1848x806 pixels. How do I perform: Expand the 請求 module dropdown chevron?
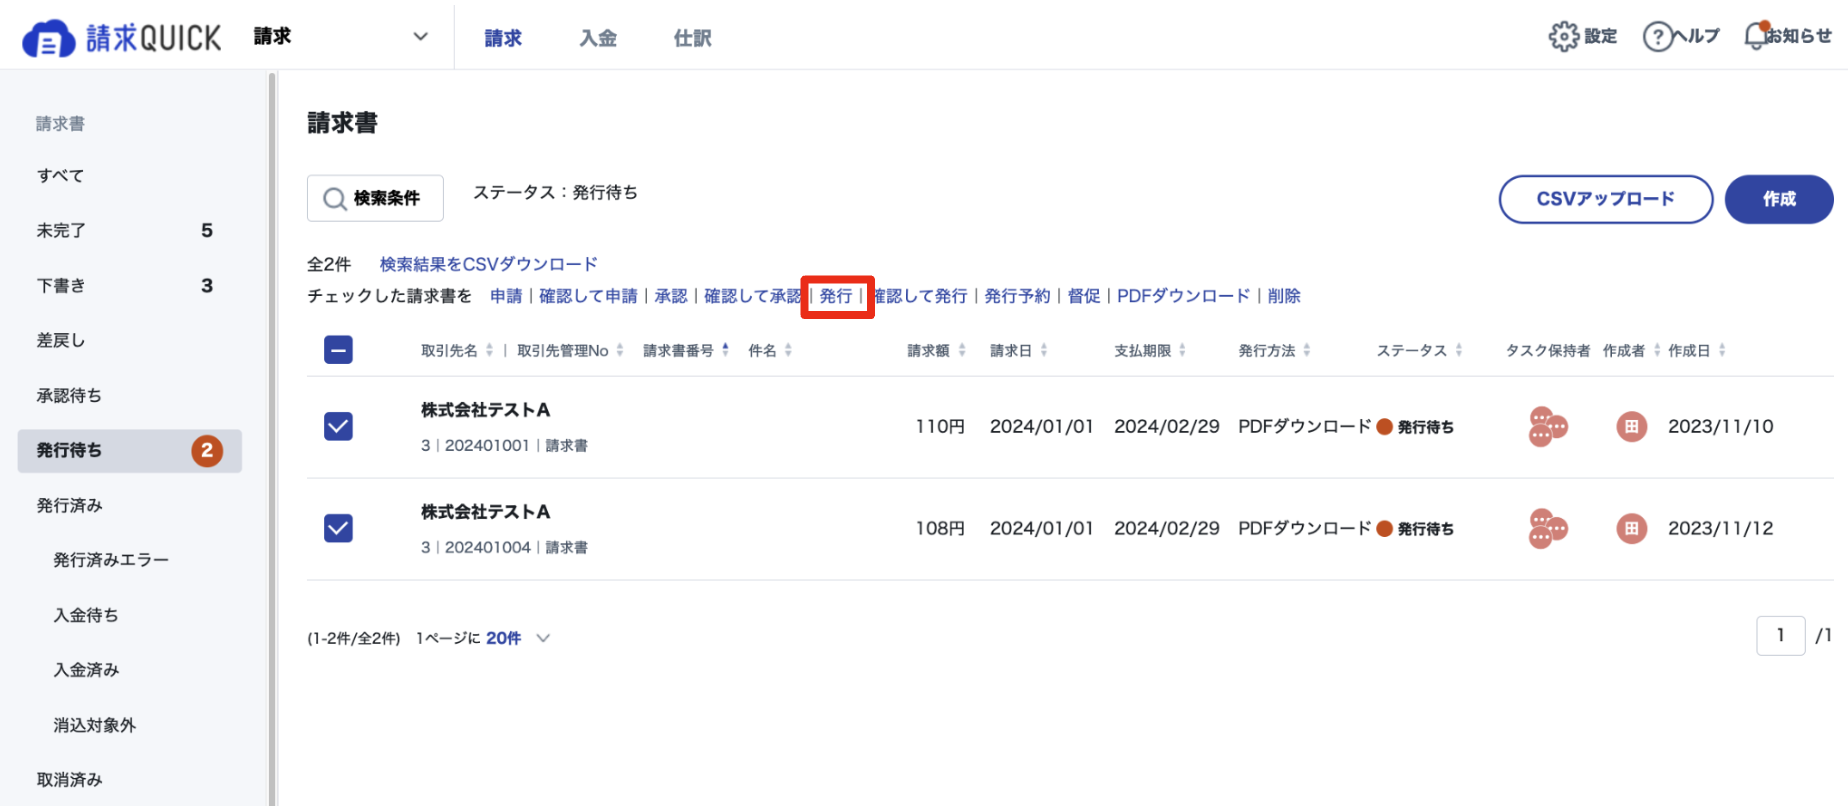coord(421,37)
